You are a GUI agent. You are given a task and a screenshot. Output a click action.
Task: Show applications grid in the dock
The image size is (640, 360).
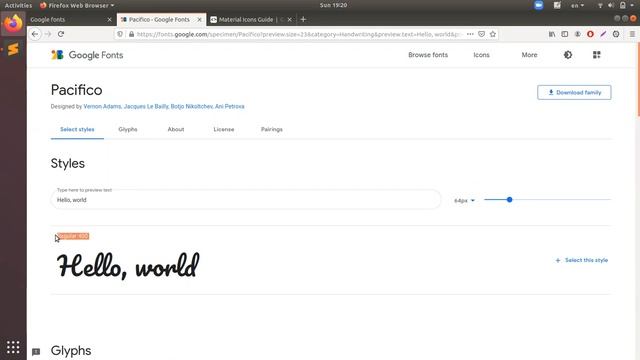click(x=13, y=347)
